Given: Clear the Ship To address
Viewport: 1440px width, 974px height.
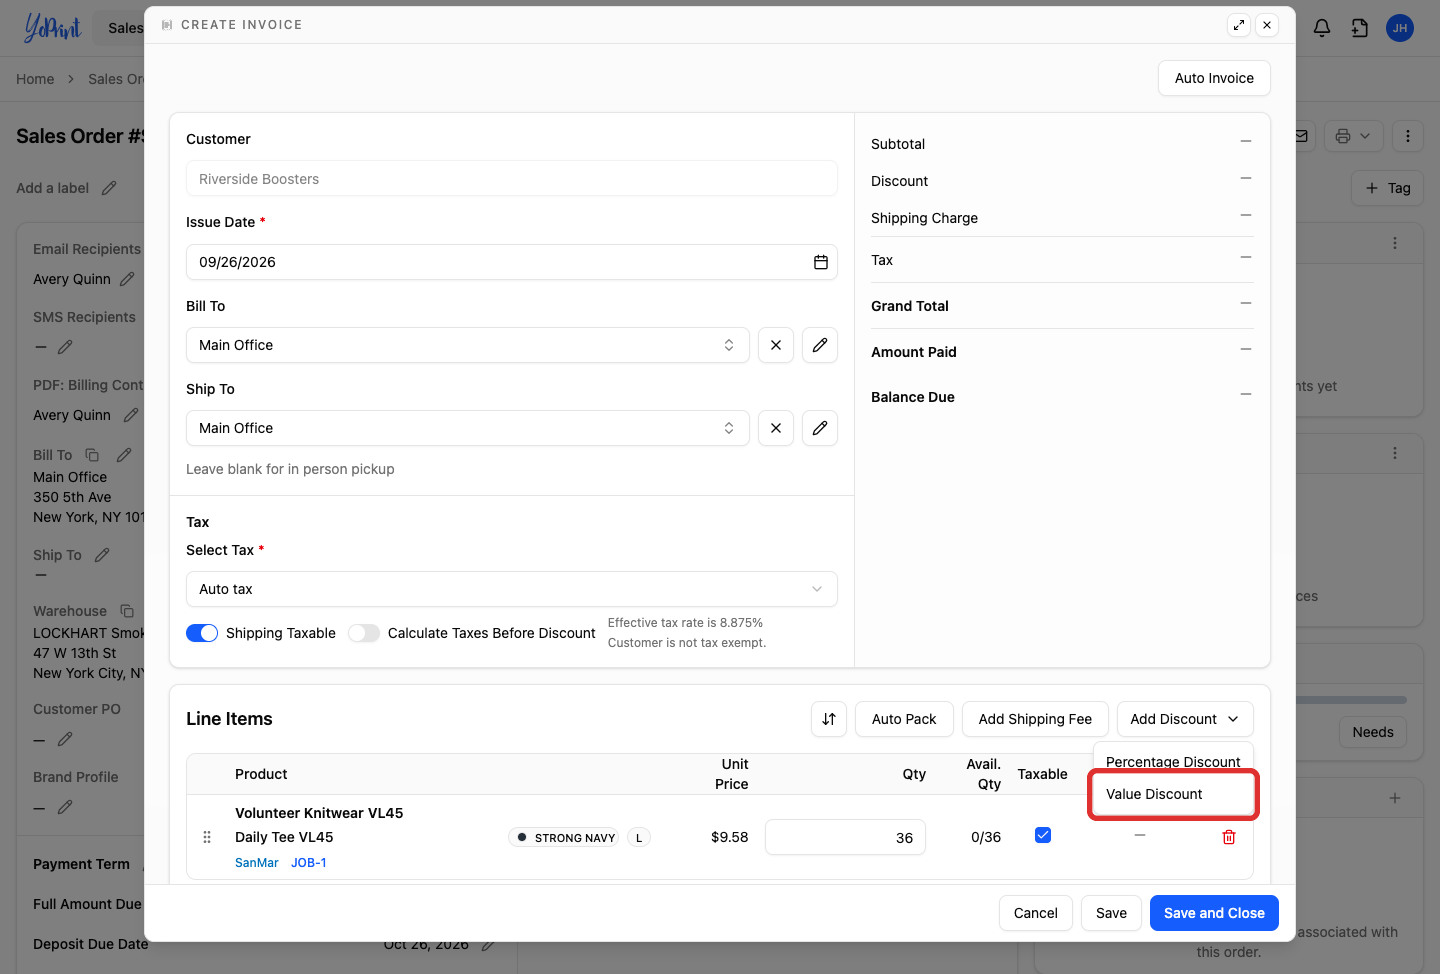Looking at the screenshot, I should [x=776, y=428].
